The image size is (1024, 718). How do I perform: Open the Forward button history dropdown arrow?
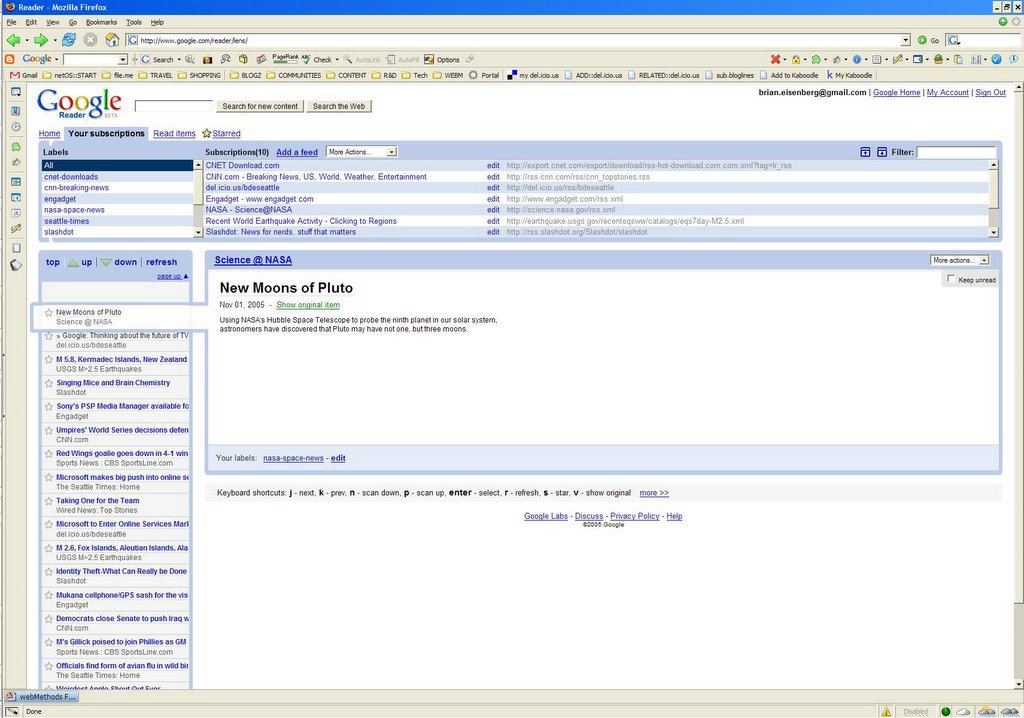[x=54, y=41]
